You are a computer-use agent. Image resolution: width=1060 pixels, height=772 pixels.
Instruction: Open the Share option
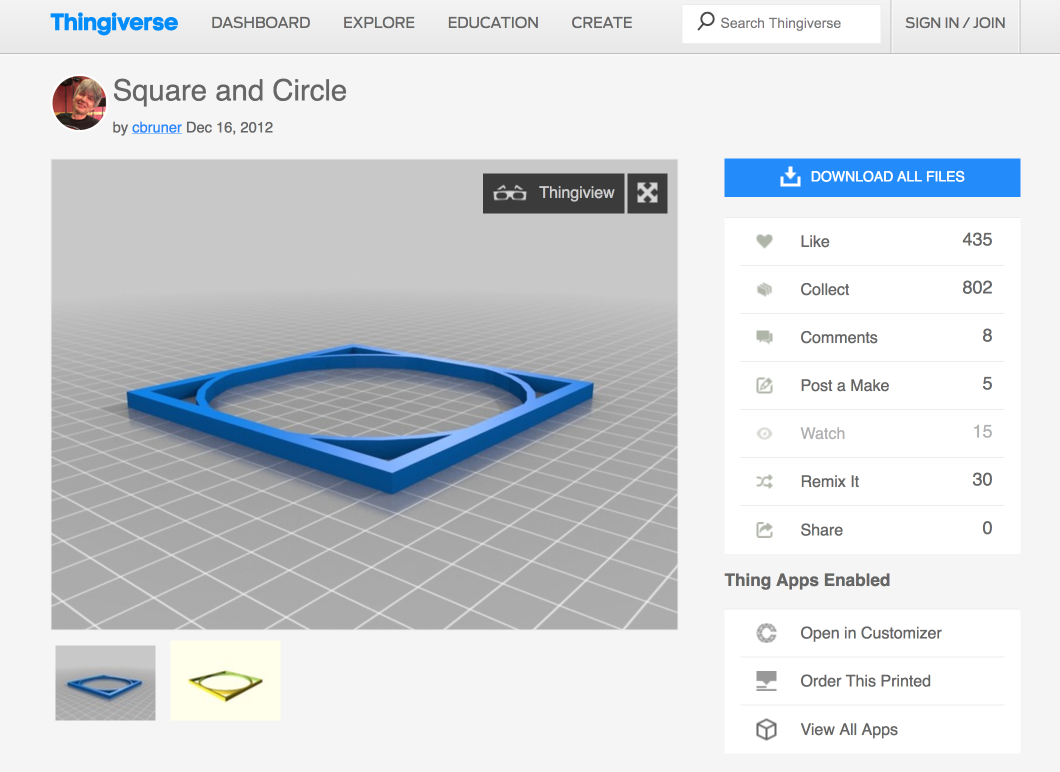821,530
